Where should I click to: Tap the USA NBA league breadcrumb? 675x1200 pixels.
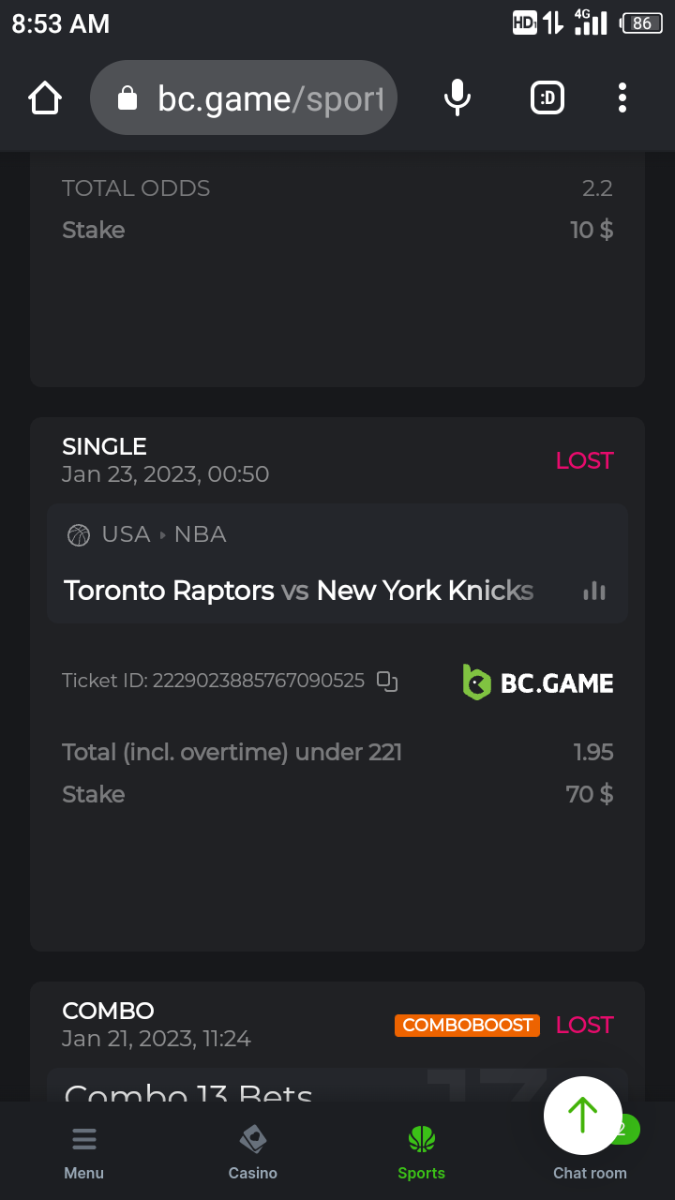pos(164,535)
